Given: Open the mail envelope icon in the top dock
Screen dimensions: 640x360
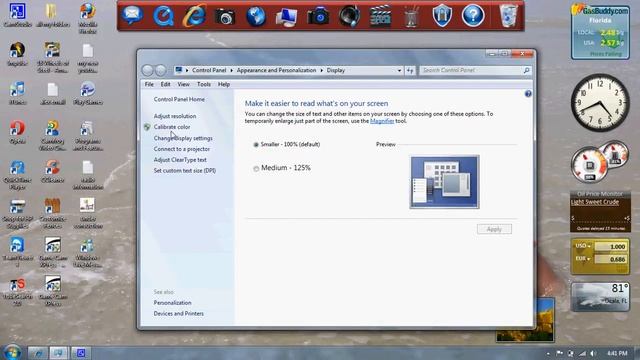Looking at the screenshot, I should click(x=132, y=16).
